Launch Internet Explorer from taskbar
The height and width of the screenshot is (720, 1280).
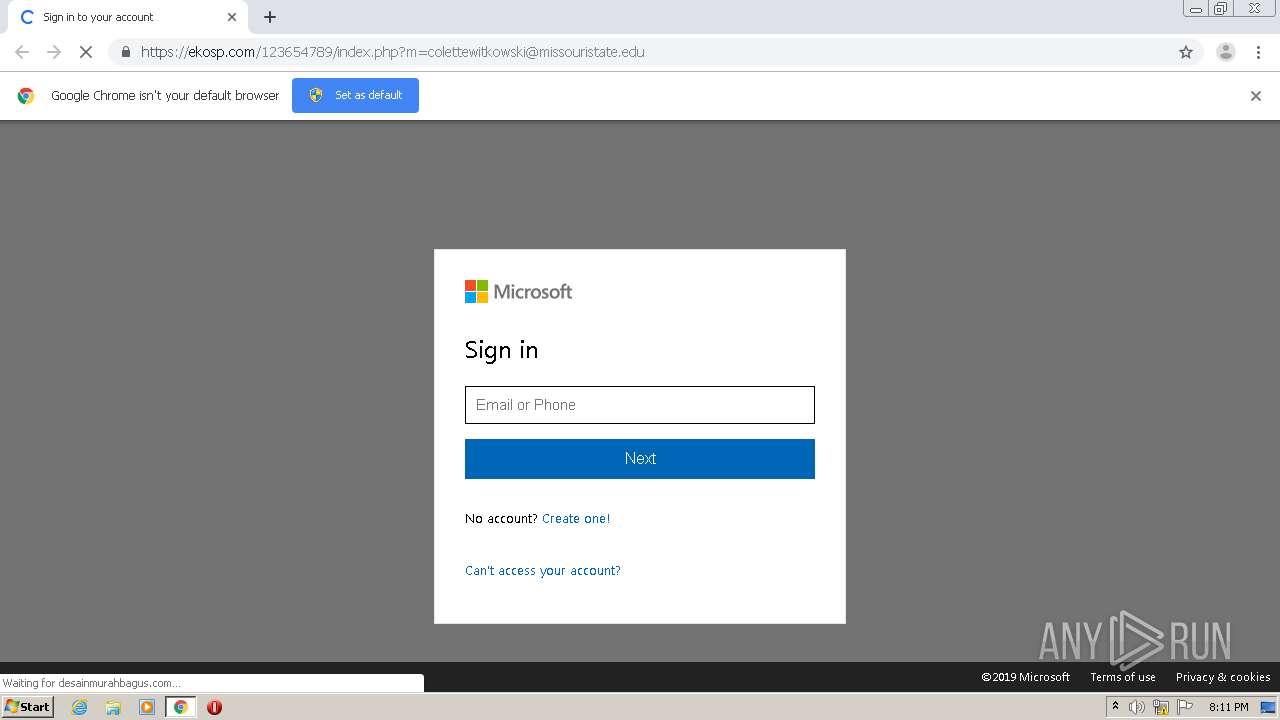pos(80,707)
